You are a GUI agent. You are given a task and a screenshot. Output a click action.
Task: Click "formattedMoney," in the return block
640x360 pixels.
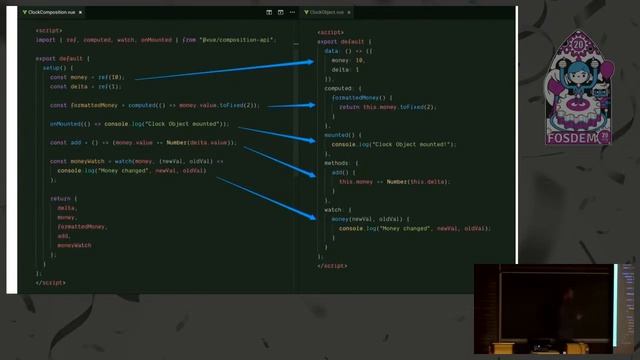[x=82, y=227]
